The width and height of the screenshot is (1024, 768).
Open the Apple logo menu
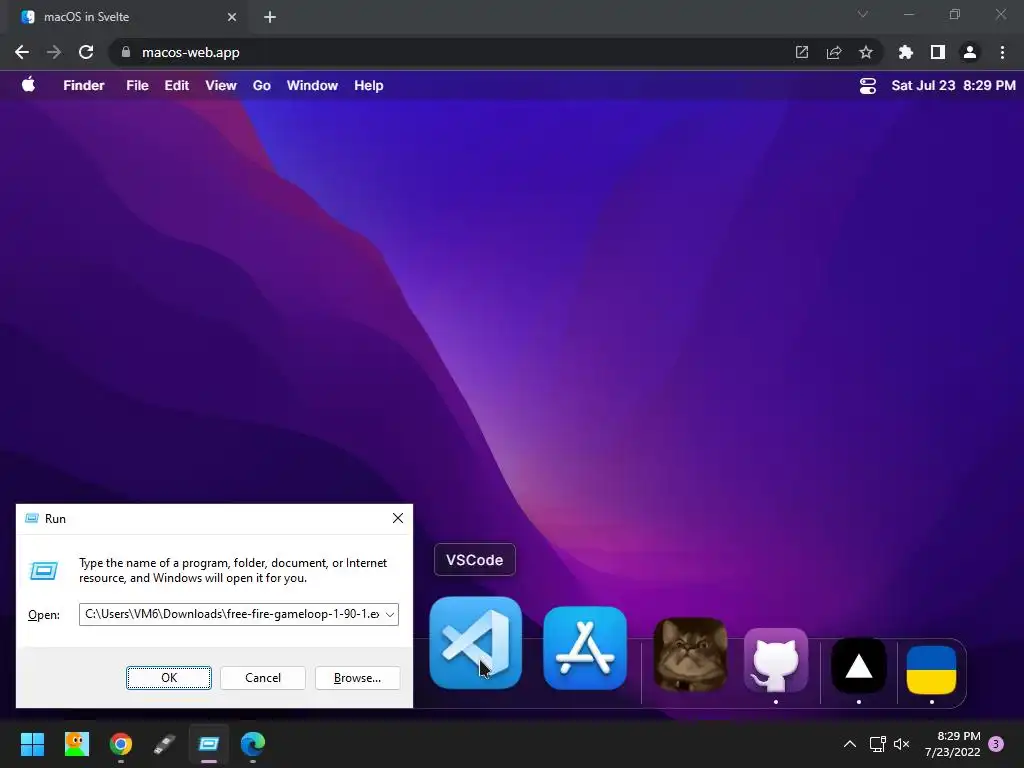(x=28, y=85)
